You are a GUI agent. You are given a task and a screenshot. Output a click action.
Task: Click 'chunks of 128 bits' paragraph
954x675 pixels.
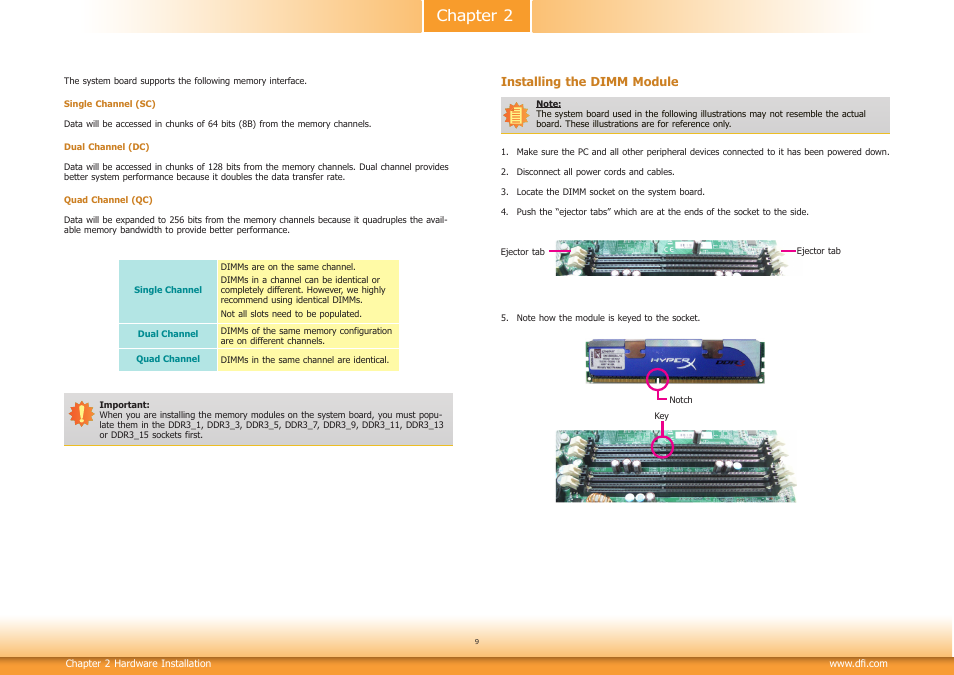pyautogui.click(x=256, y=172)
